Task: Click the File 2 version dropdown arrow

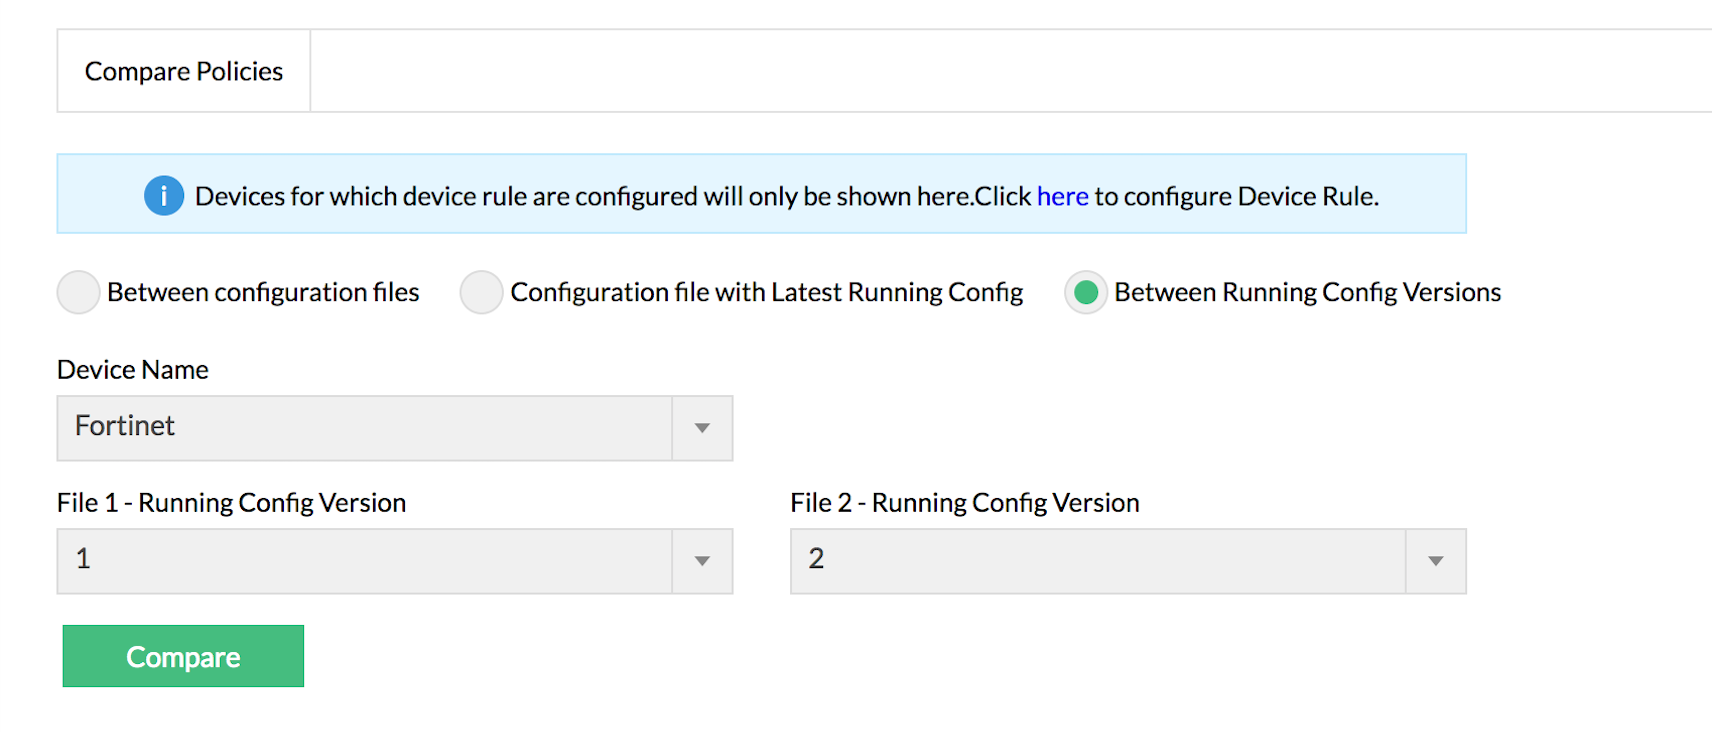Action: pyautogui.click(x=1434, y=561)
